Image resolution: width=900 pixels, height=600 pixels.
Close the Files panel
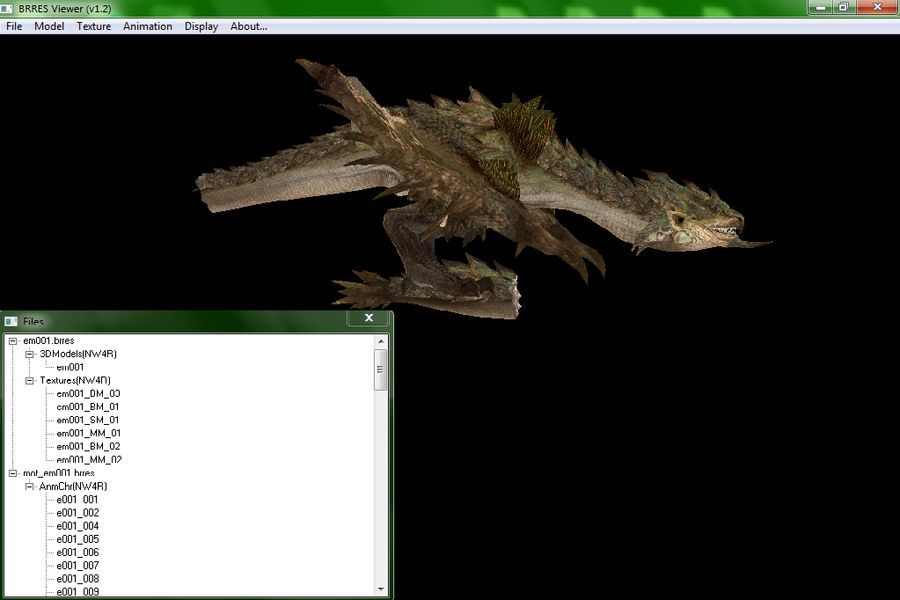tap(369, 318)
